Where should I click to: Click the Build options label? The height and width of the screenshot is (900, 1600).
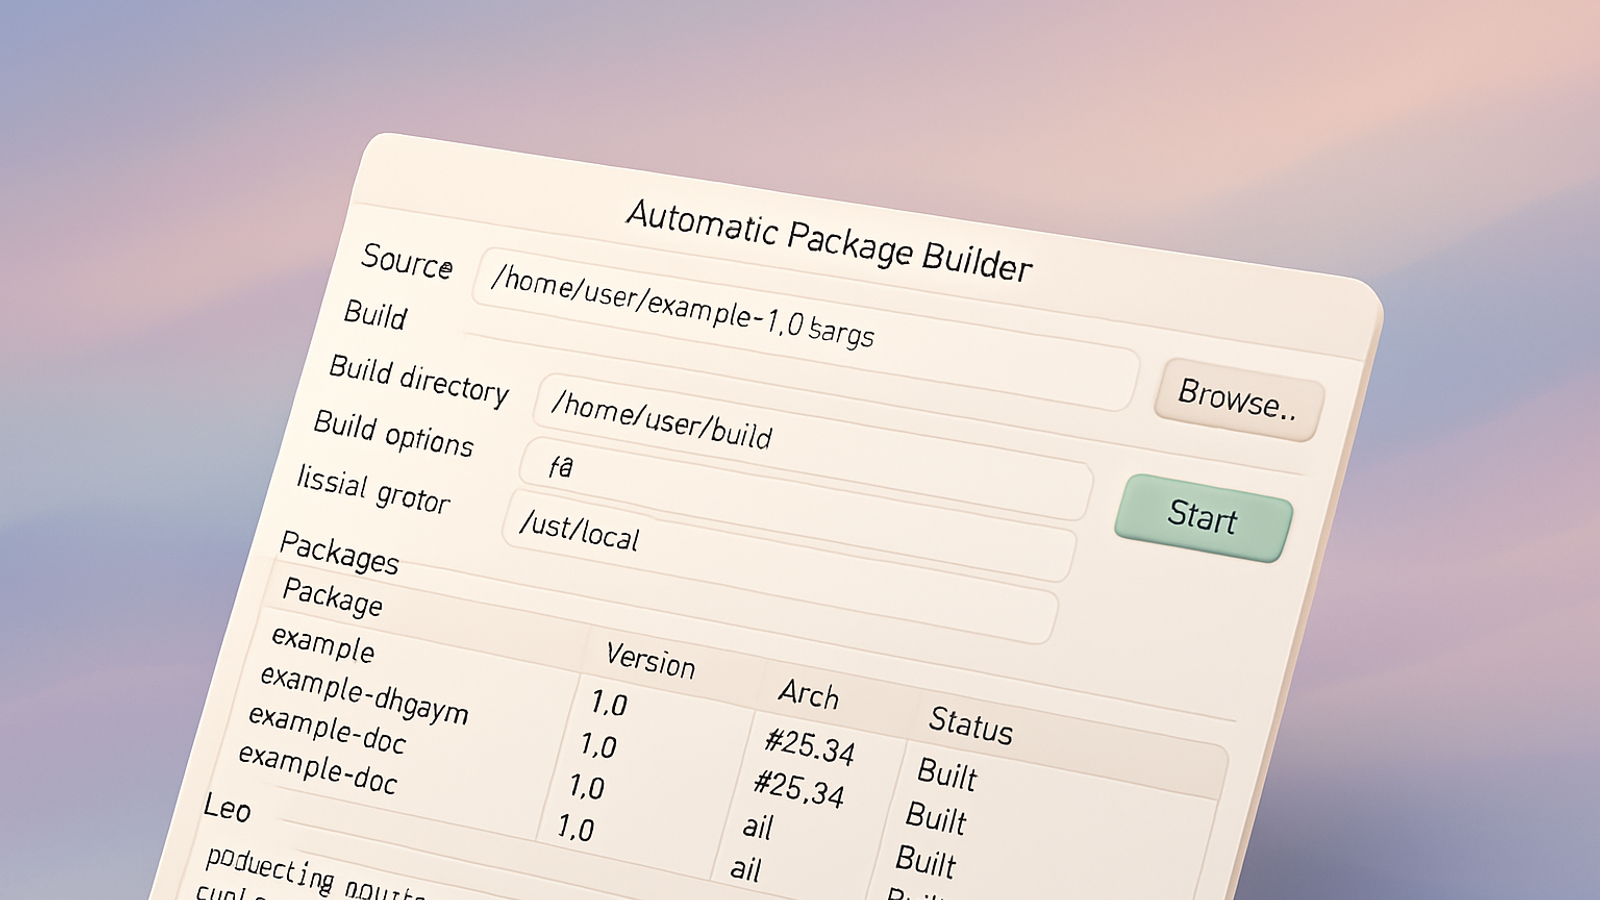393,432
